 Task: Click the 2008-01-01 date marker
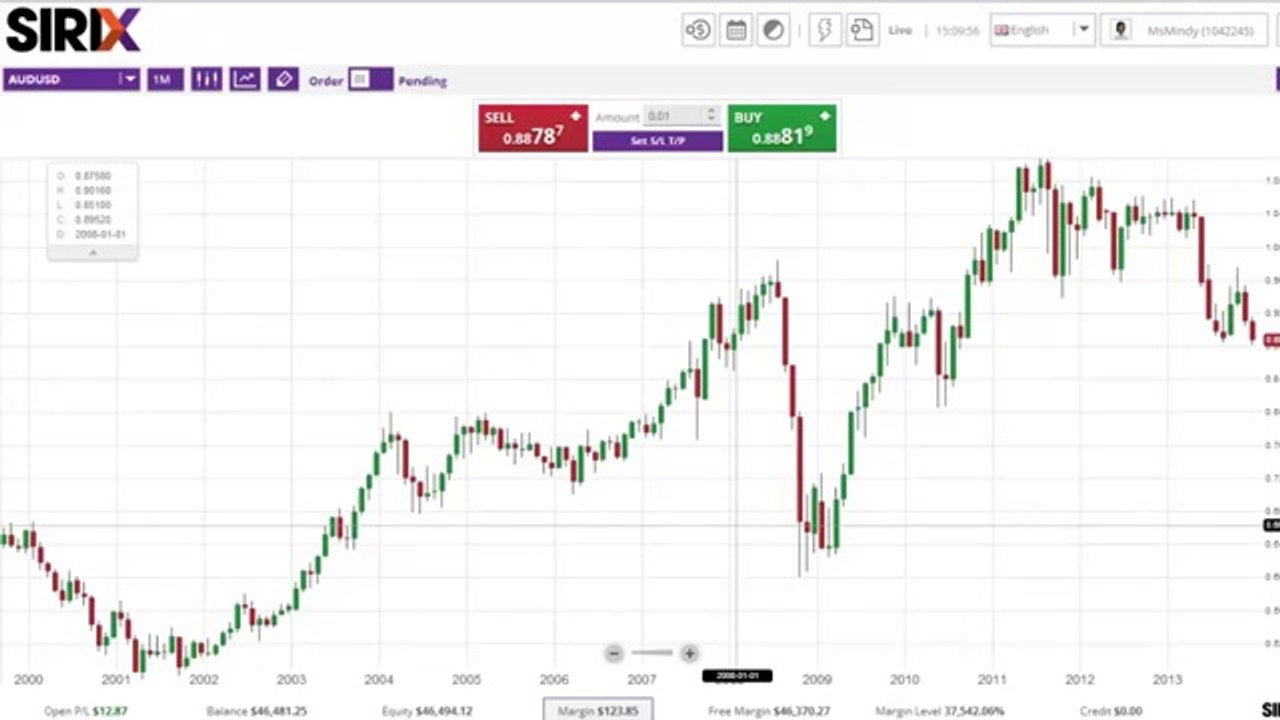click(738, 676)
